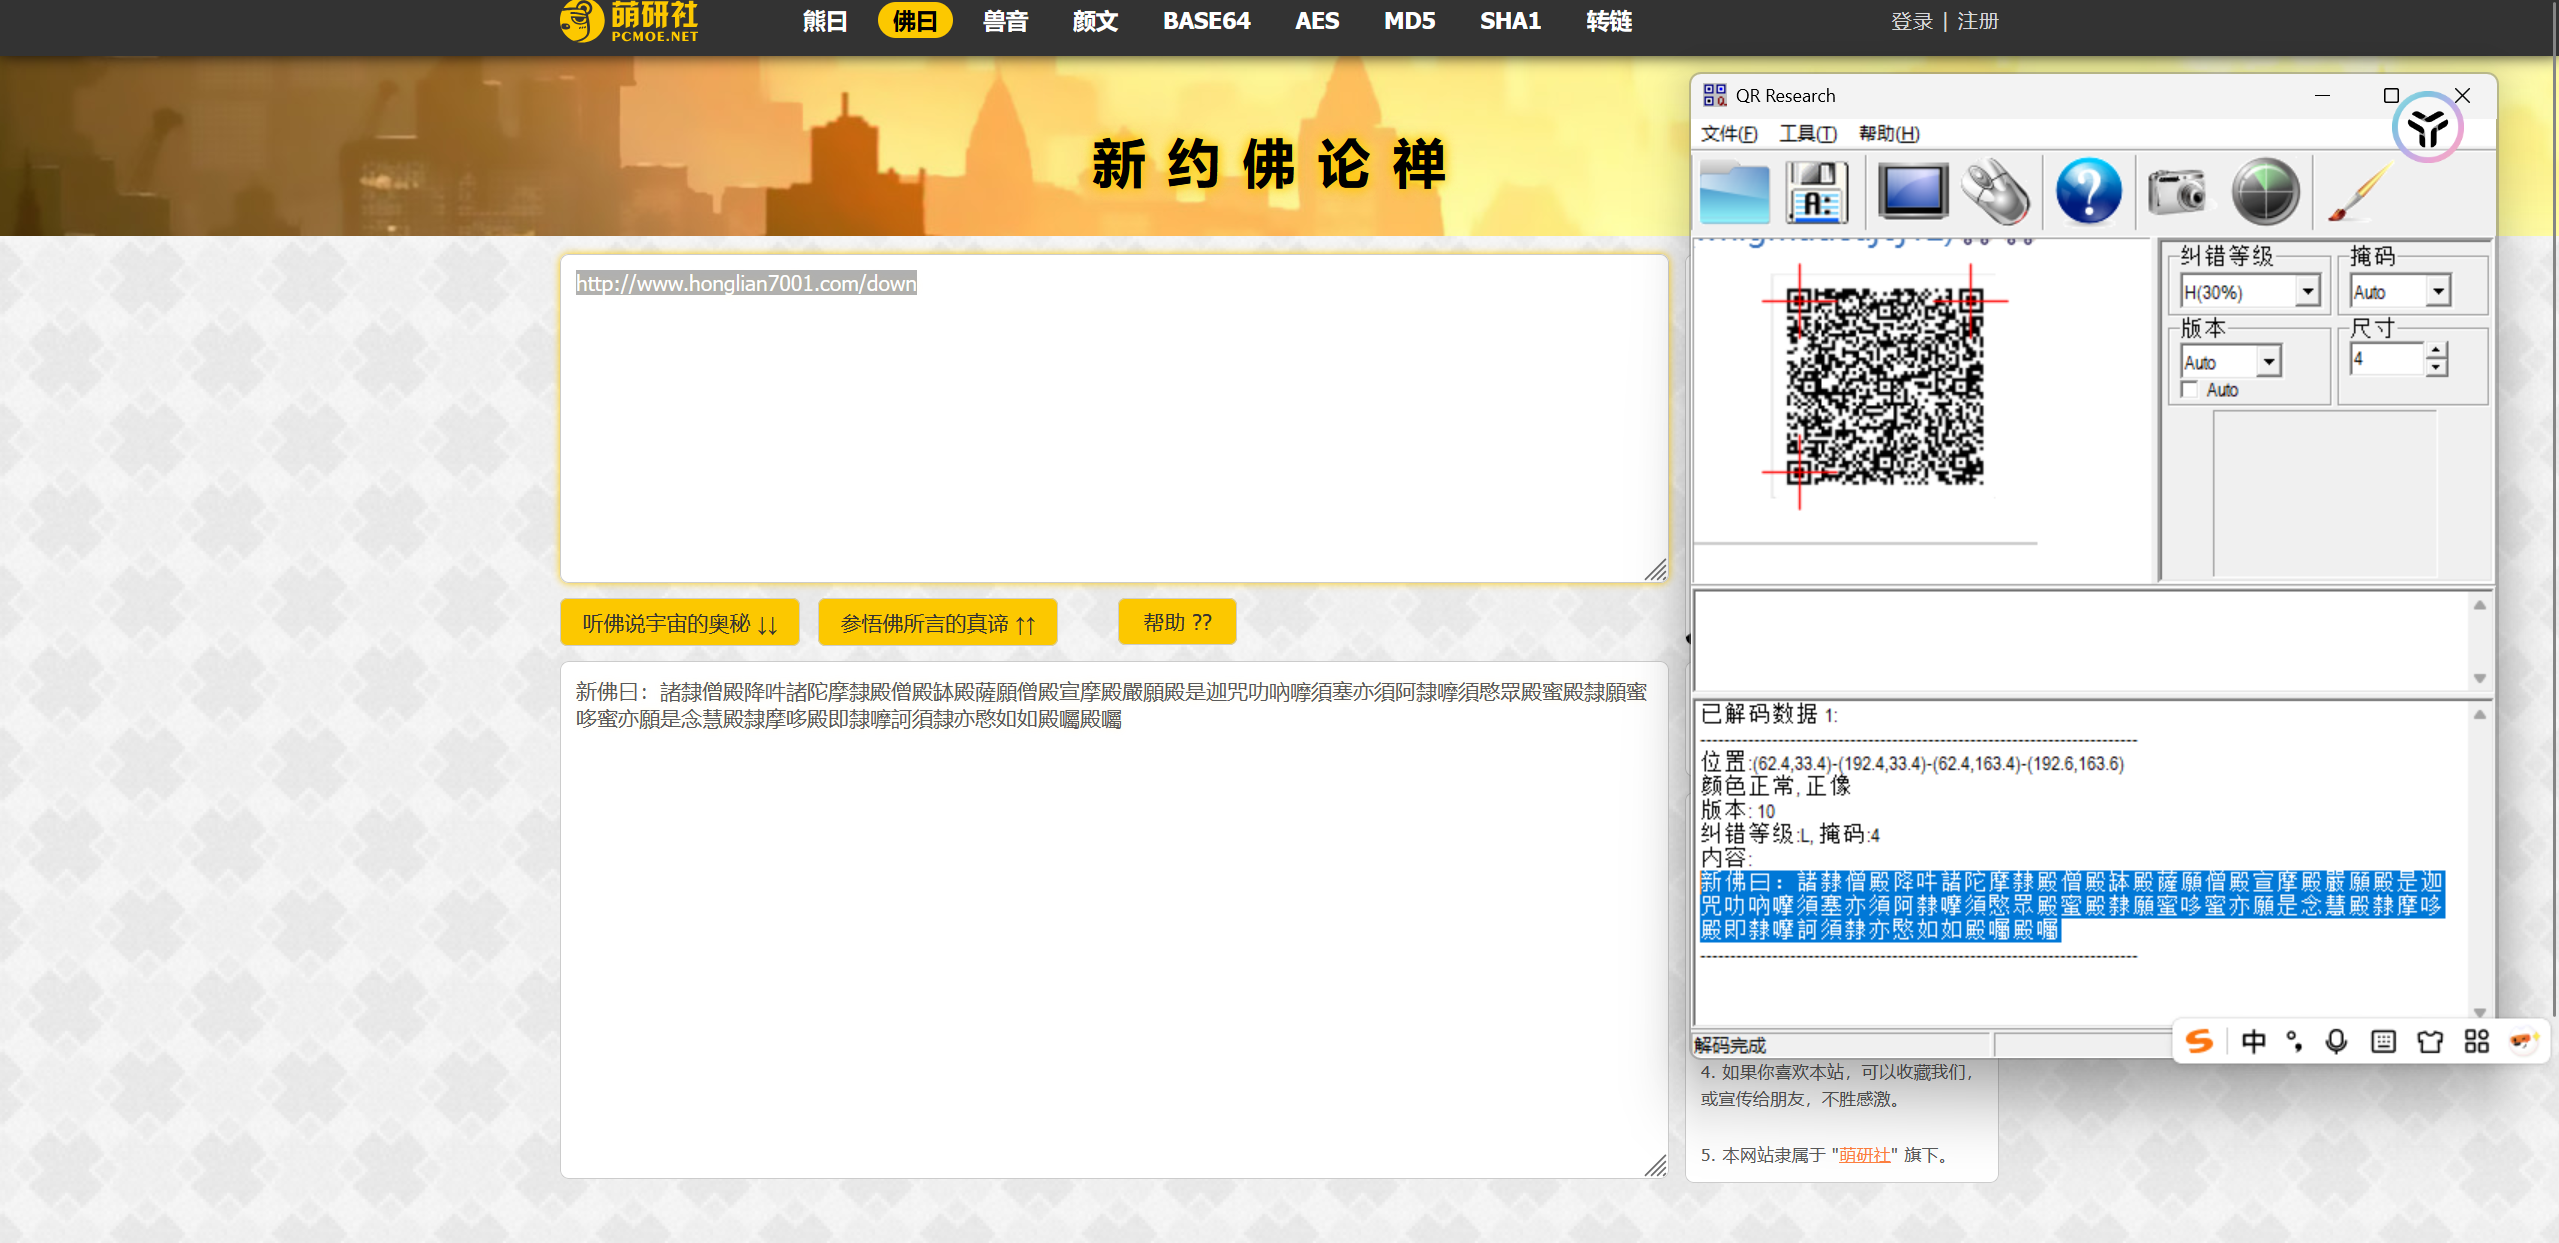Click the blue question mark help icon
This screenshot has width=2559, height=1243.
(2088, 190)
